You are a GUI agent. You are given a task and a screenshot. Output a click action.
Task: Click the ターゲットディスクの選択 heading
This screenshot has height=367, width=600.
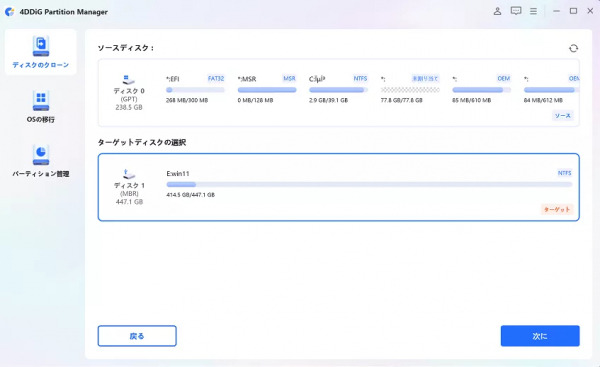142,142
